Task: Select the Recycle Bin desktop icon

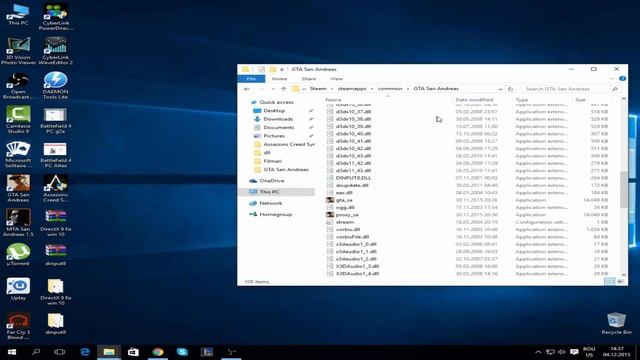Action: point(616,323)
